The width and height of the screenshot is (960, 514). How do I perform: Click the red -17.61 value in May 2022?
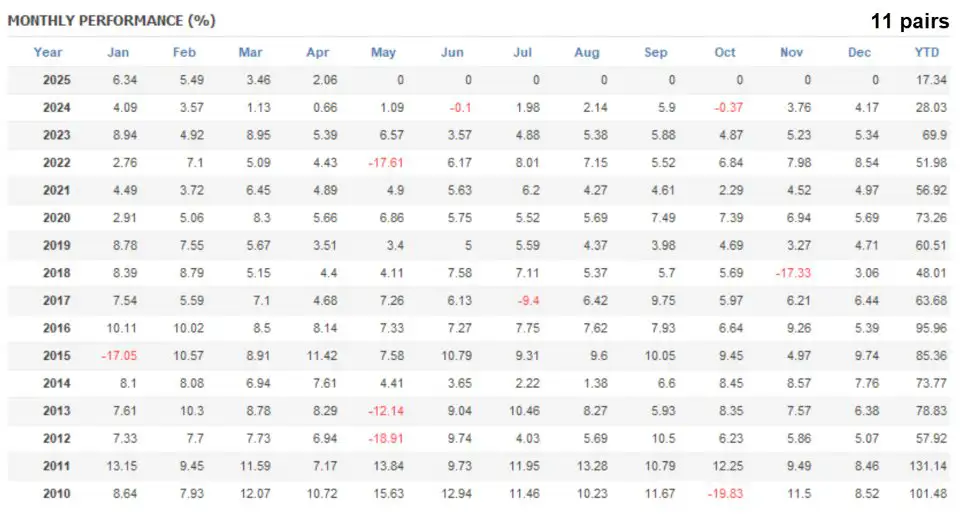click(383, 163)
